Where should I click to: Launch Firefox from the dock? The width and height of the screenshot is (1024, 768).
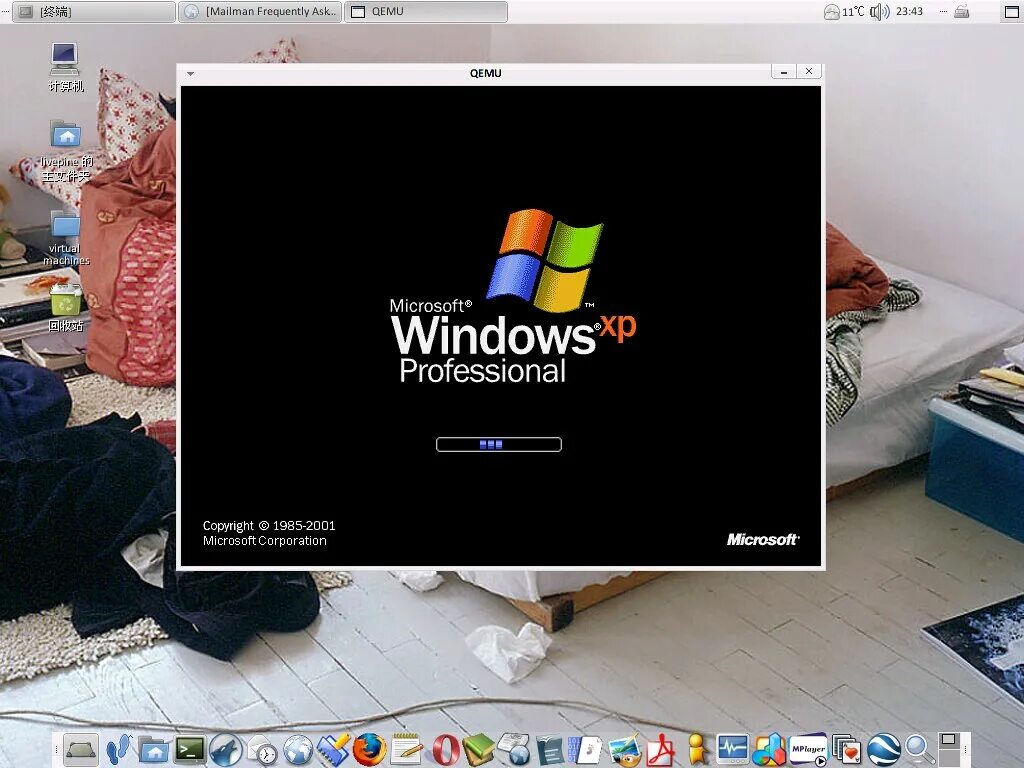tap(369, 750)
